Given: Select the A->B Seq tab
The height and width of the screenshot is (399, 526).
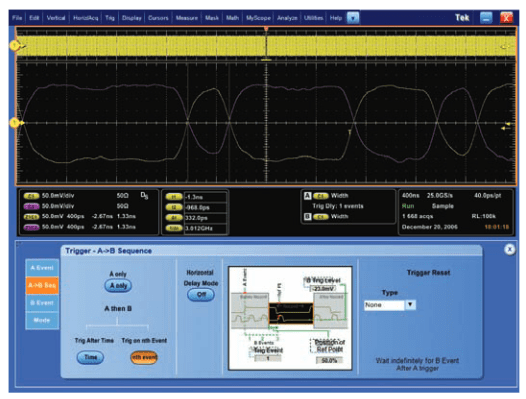Looking at the screenshot, I should click(42, 285).
